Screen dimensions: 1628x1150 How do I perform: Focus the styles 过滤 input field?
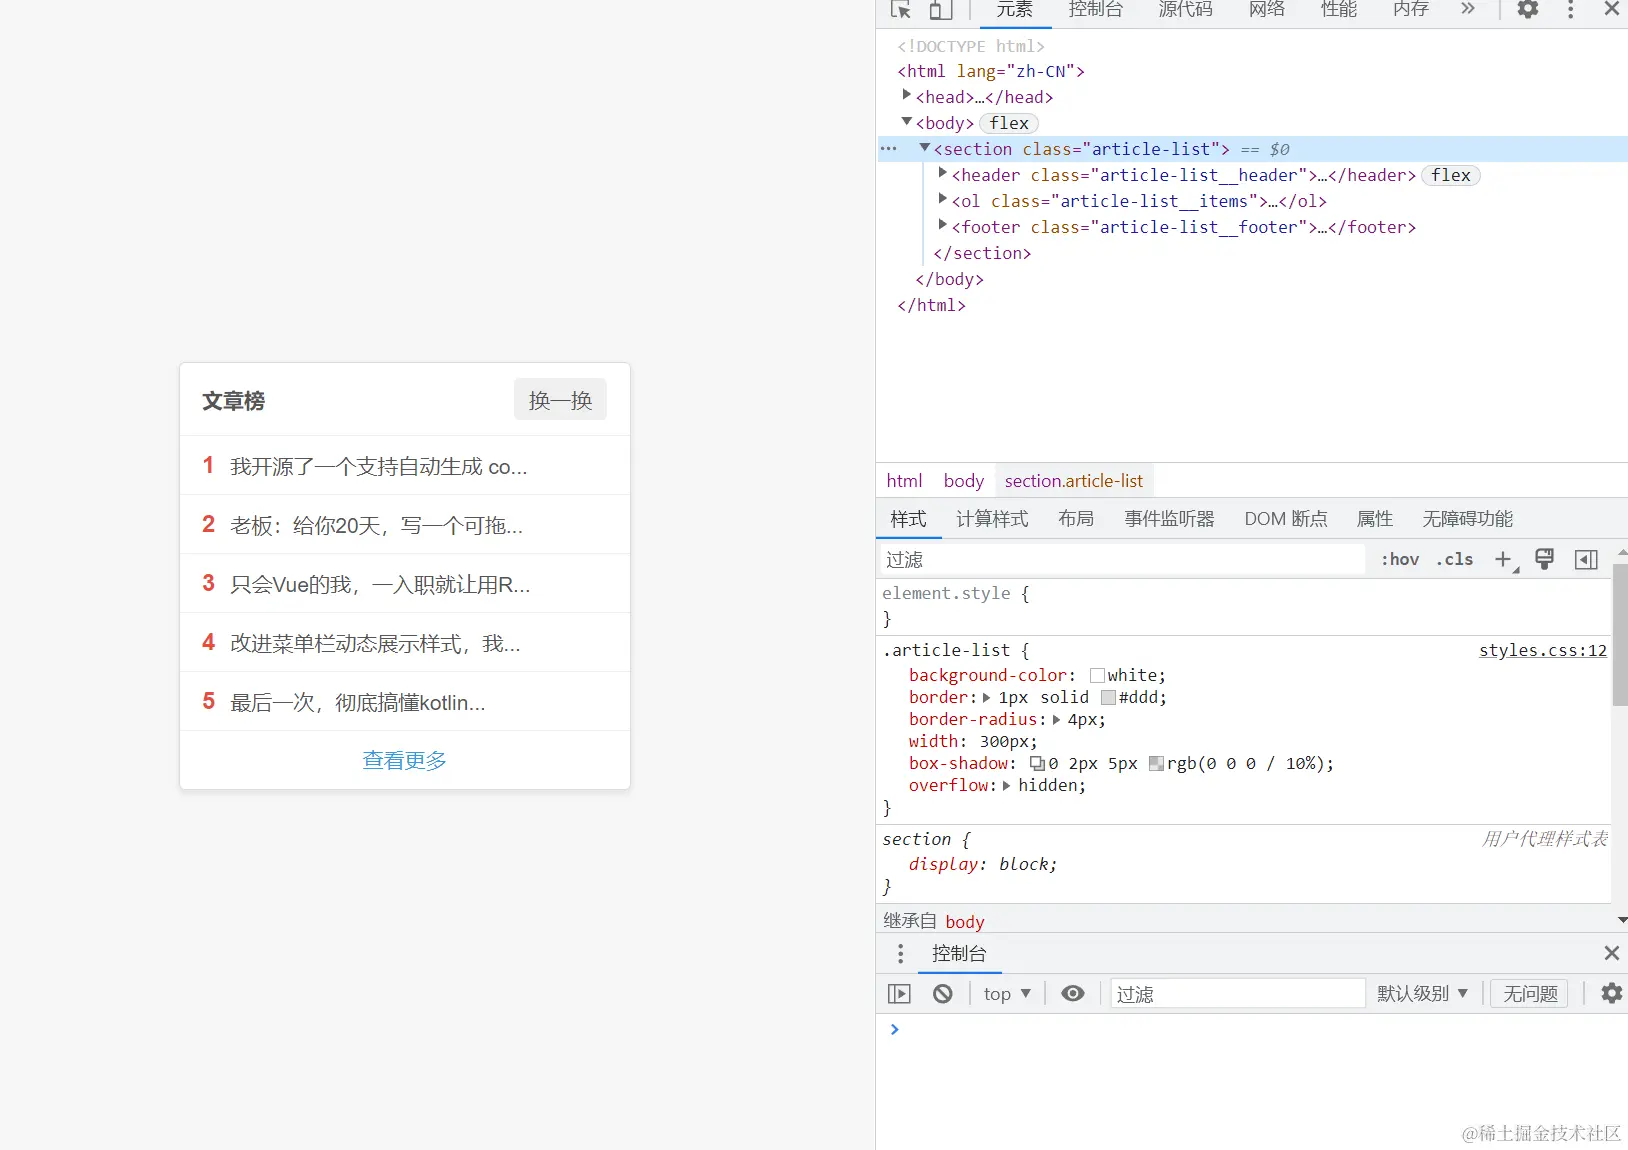click(1122, 560)
